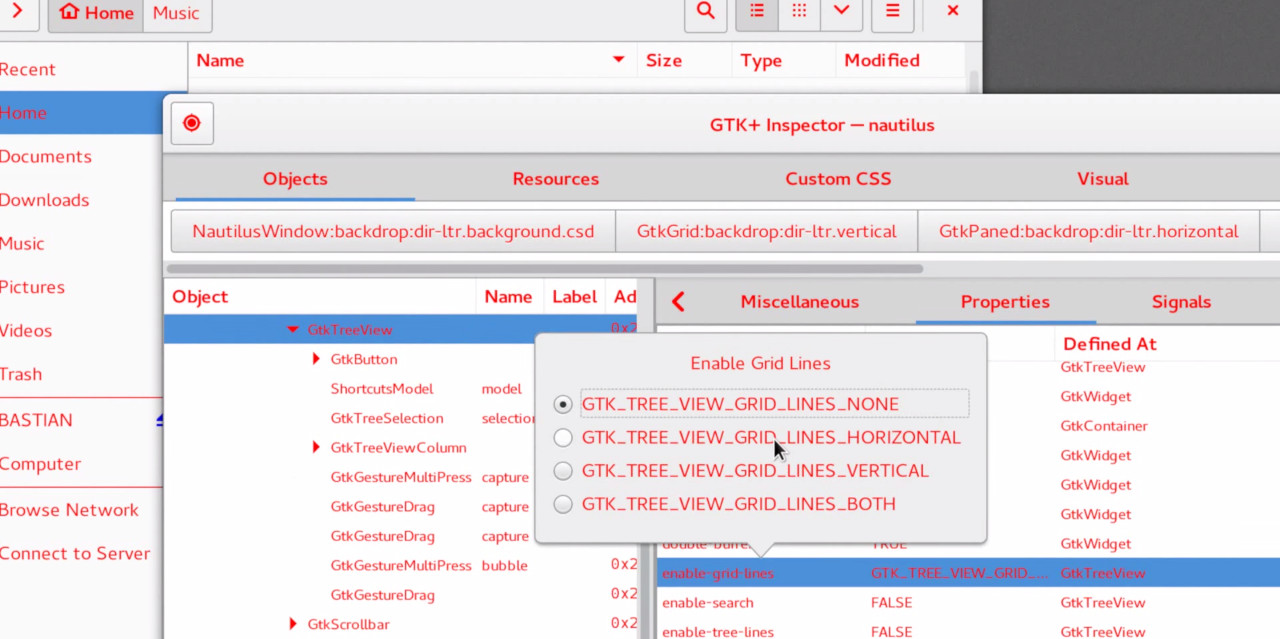Select GTK_TREE_VIEW_GRID_LINES_VERTICAL option
The height and width of the screenshot is (639, 1280).
[563, 471]
